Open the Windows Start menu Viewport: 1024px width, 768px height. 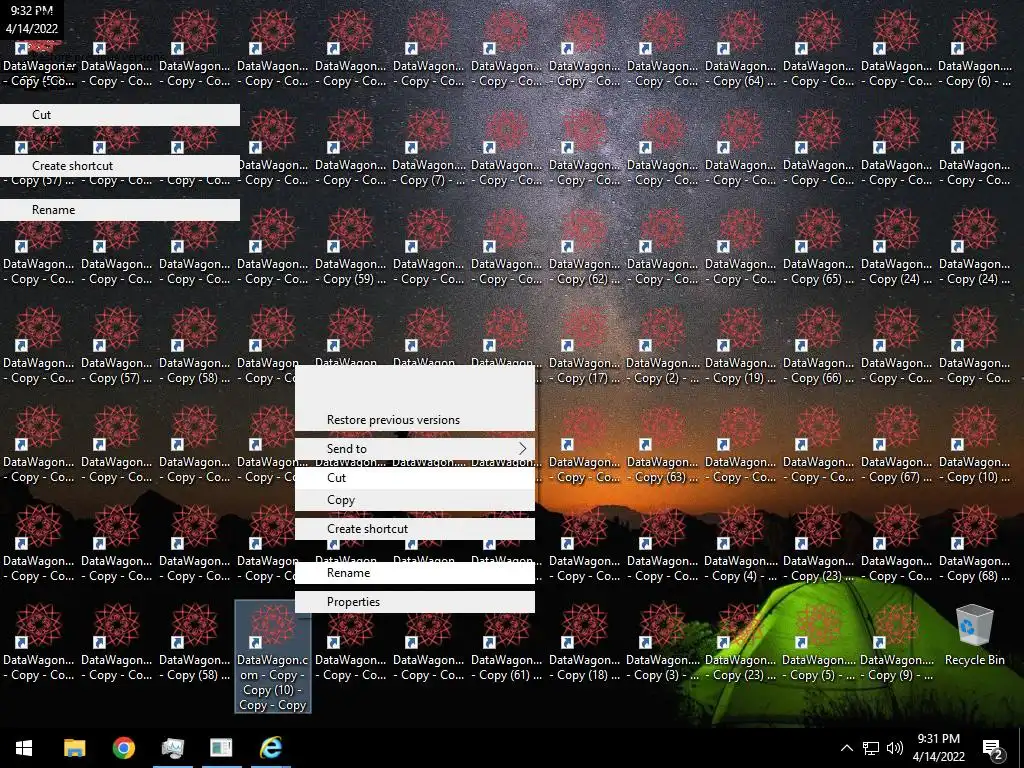click(x=24, y=748)
